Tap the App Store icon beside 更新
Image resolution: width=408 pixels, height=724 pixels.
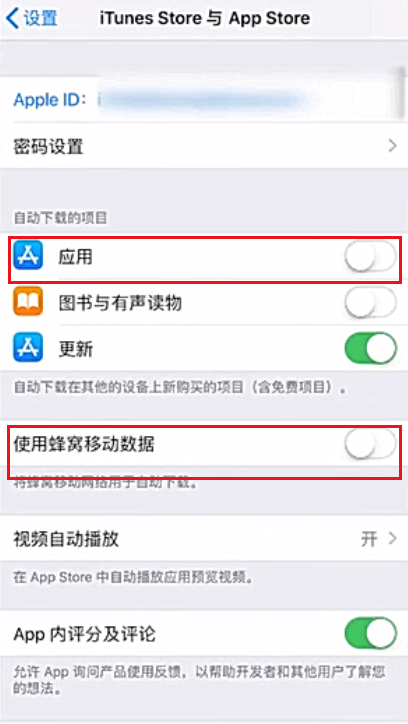coord(28,347)
